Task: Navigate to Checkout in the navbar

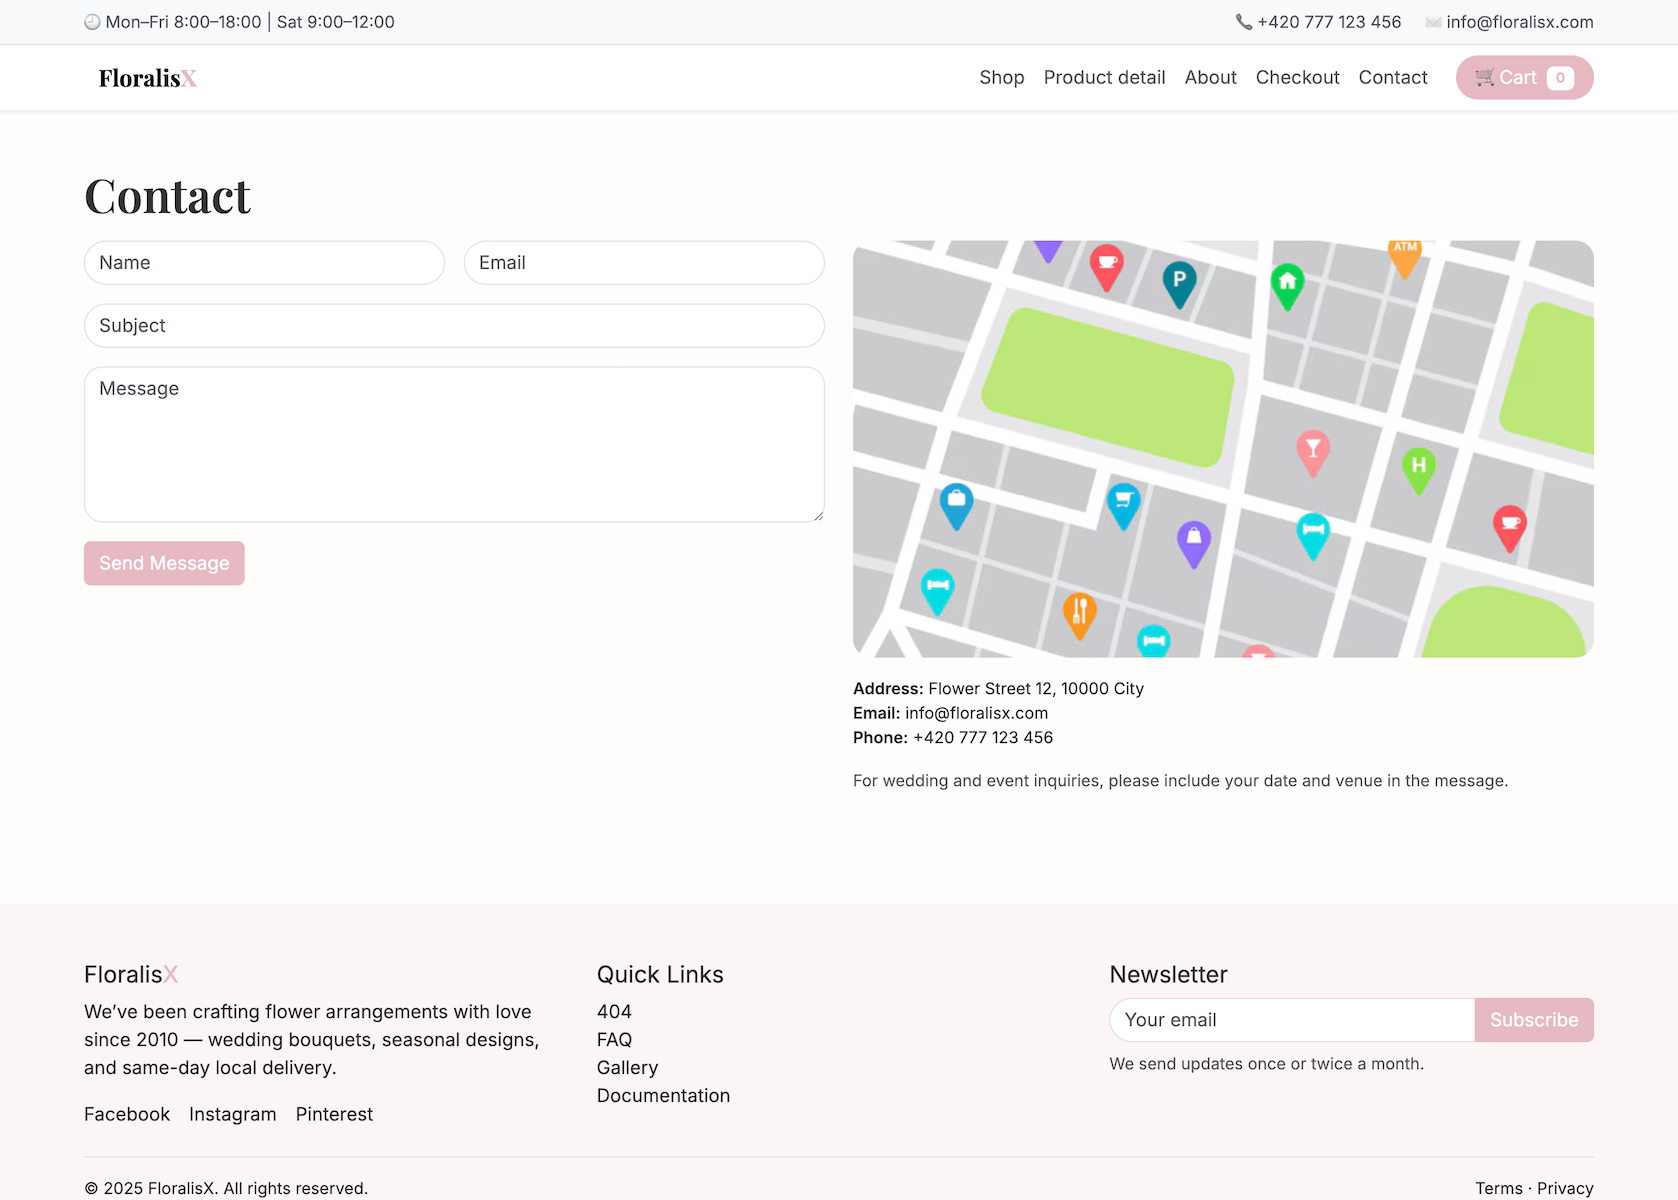Action: click(x=1297, y=78)
